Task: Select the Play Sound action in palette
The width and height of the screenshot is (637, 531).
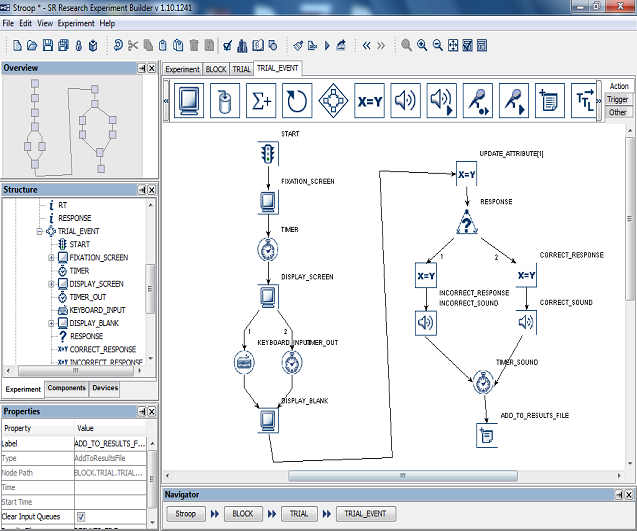Action: [x=405, y=100]
